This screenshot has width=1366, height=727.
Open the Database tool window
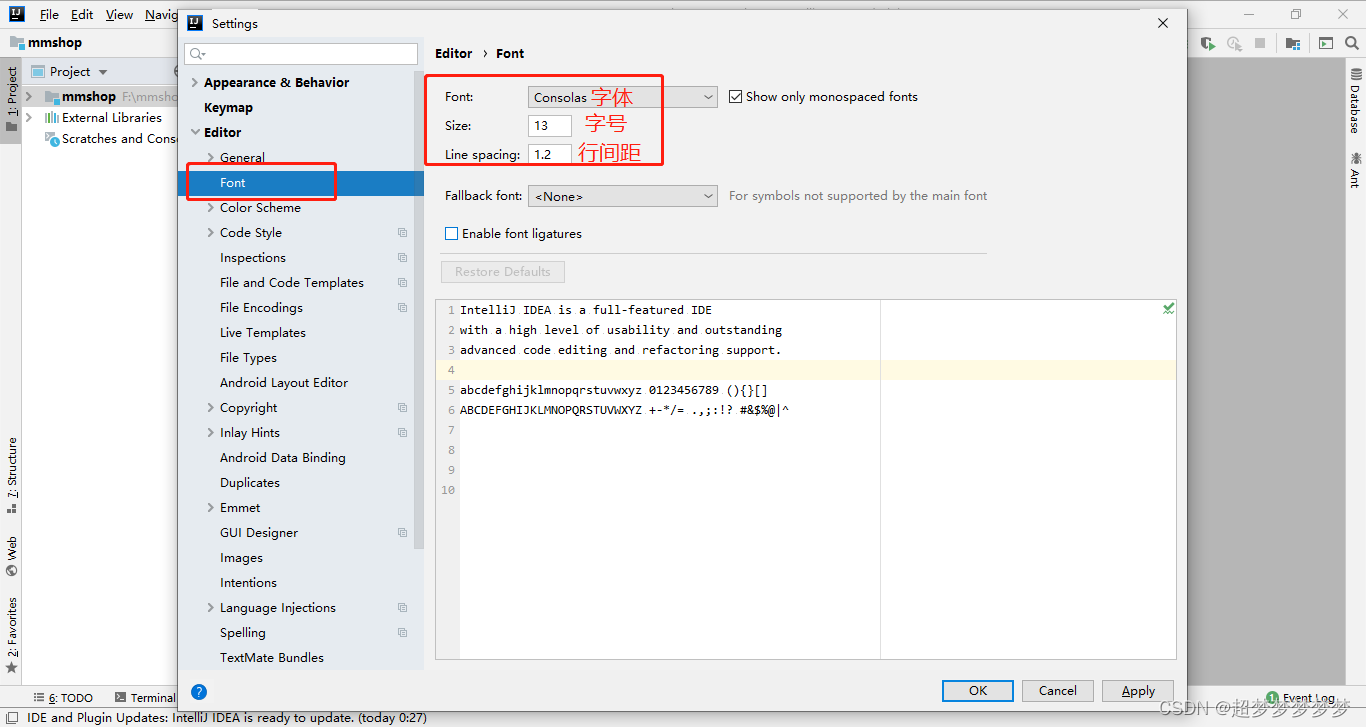point(1355,101)
